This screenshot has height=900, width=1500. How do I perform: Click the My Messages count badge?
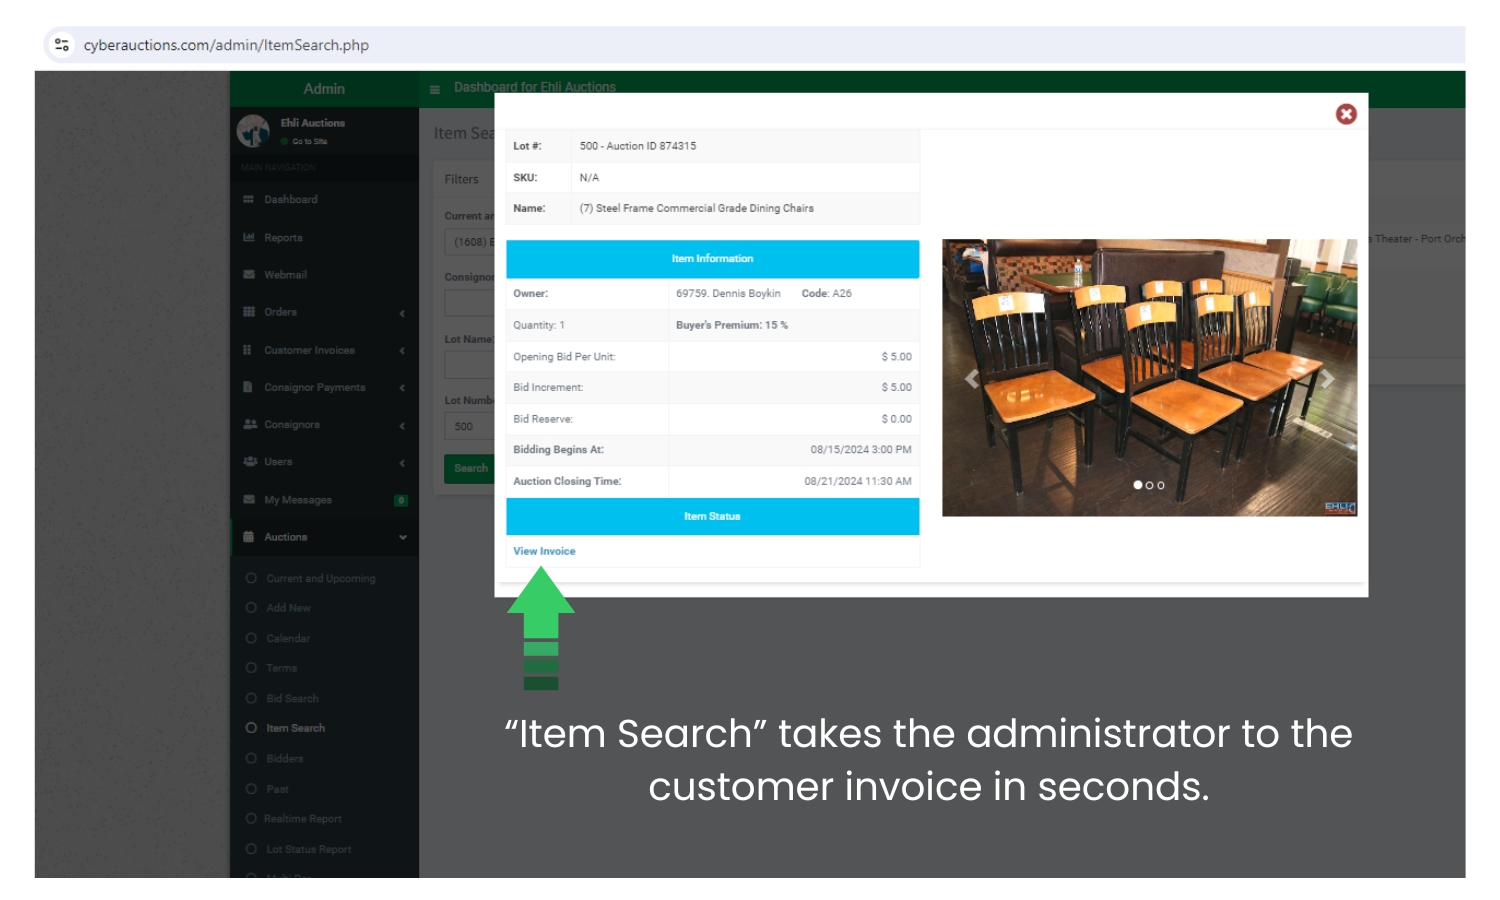tap(401, 500)
